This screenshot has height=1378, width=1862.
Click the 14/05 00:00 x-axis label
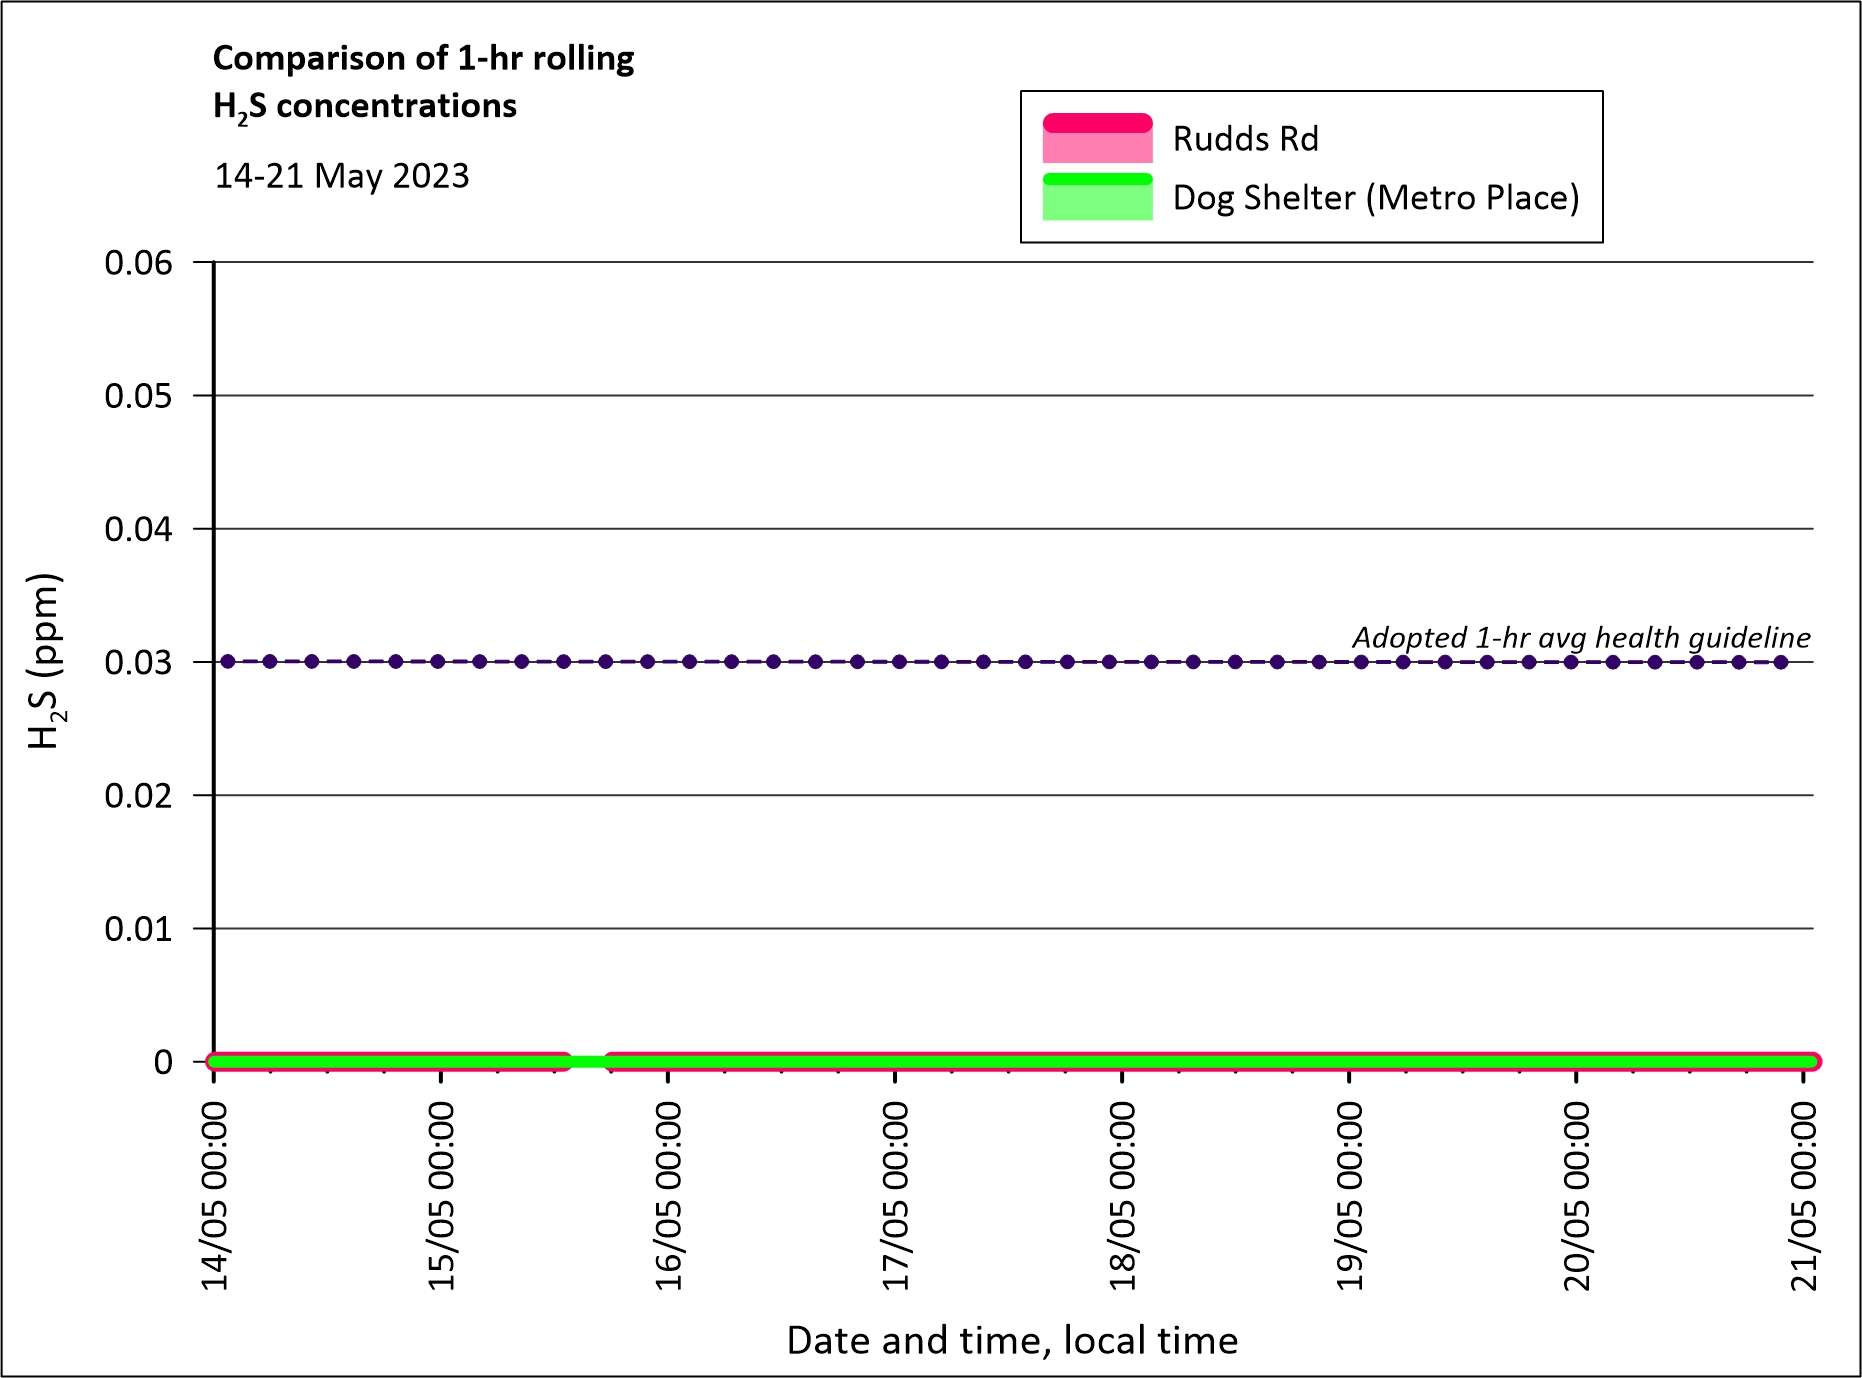[x=215, y=1196]
